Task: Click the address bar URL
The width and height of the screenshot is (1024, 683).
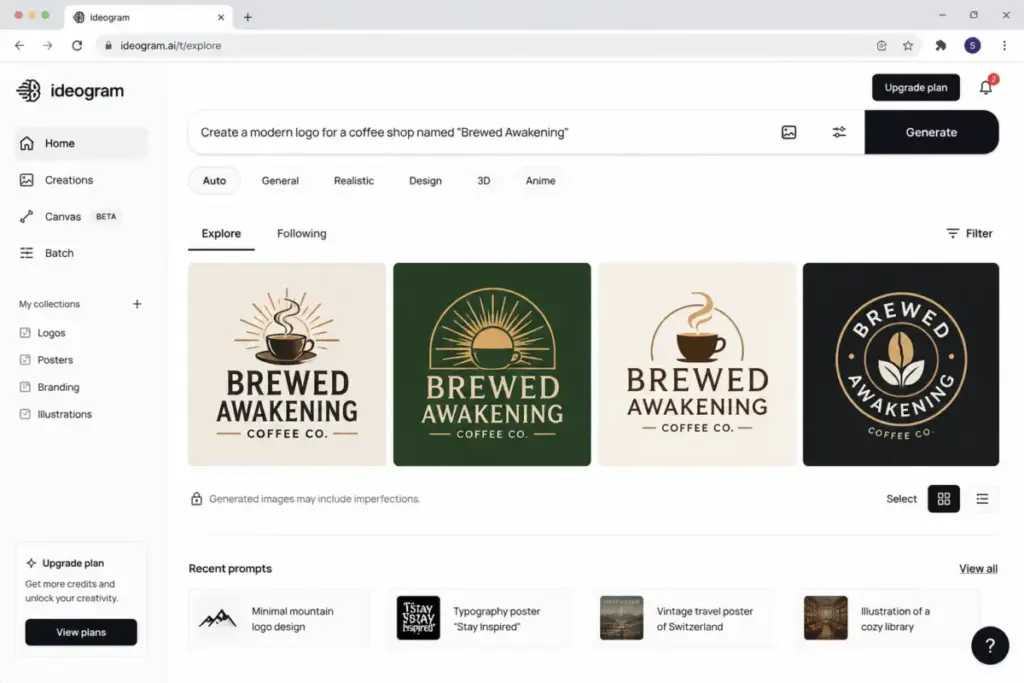Action: click(170, 46)
